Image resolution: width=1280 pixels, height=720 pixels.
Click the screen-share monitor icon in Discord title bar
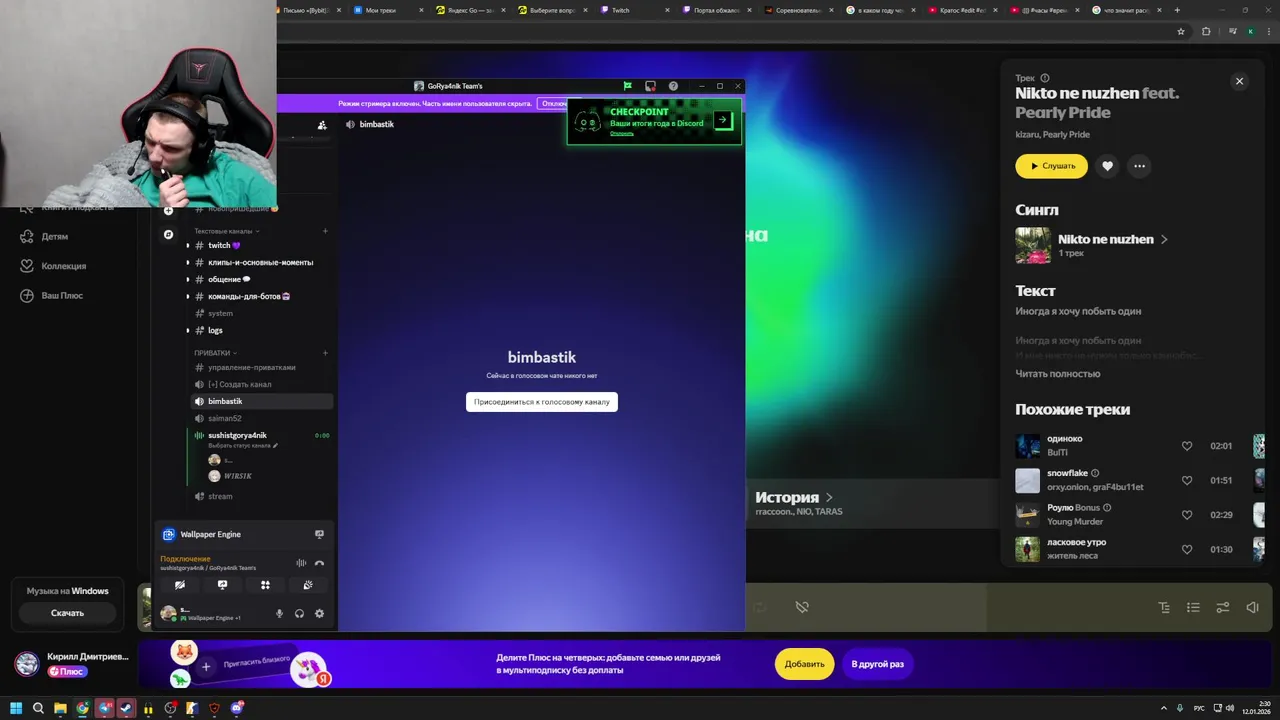pyautogui.click(x=650, y=86)
